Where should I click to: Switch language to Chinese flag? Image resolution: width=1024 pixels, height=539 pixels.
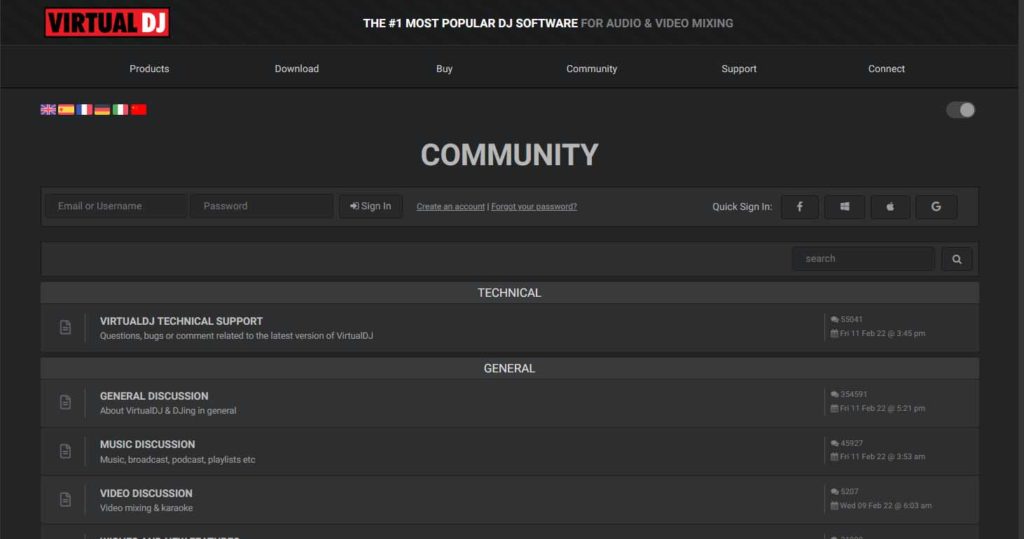click(138, 110)
